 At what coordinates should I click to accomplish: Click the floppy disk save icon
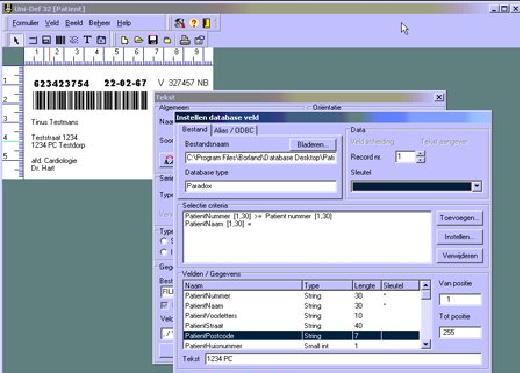(x=153, y=40)
